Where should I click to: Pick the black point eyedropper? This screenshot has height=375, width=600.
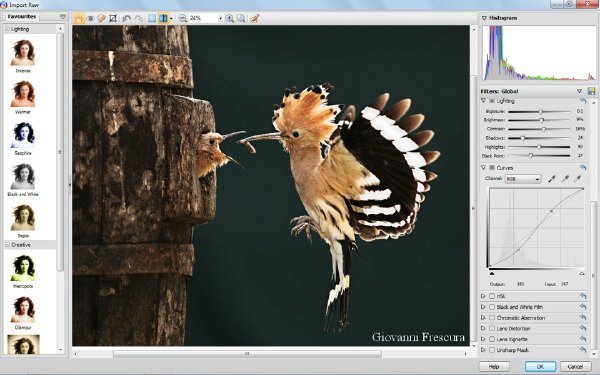point(552,178)
